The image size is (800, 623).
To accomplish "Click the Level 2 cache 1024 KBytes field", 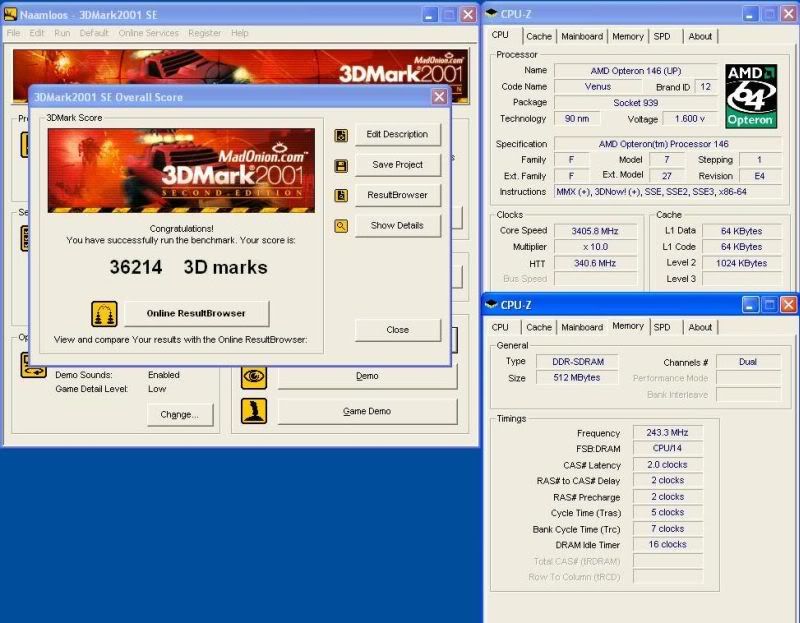I will [741, 263].
